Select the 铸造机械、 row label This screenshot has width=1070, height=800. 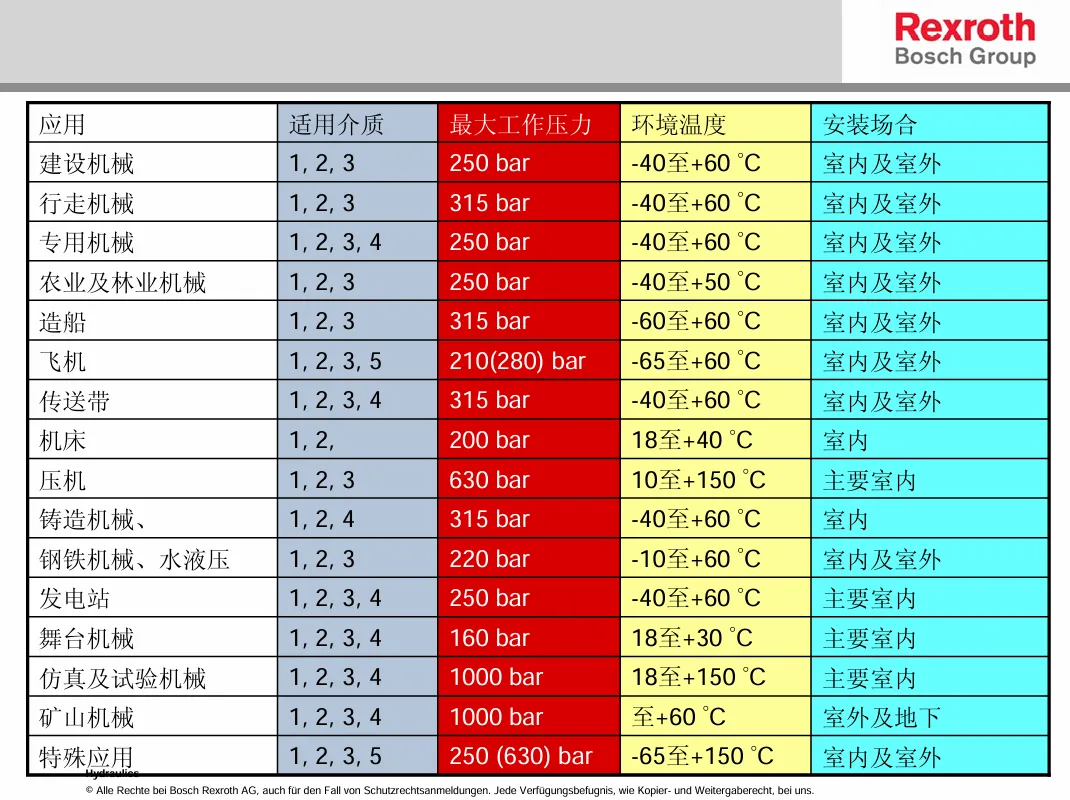pyautogui.click(x=91, y=520)
